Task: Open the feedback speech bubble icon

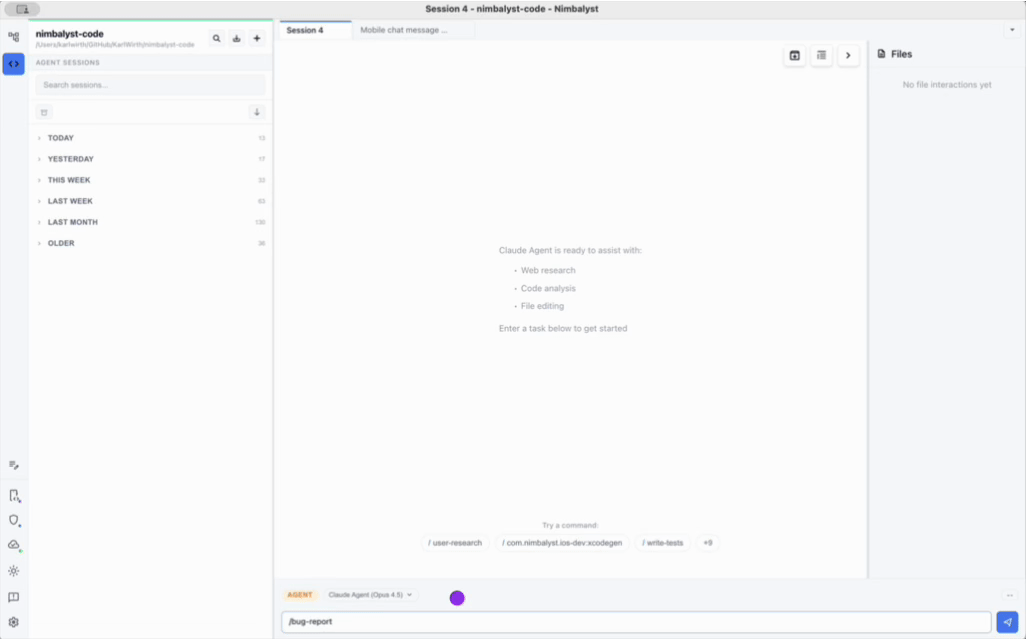Action: 14,597
